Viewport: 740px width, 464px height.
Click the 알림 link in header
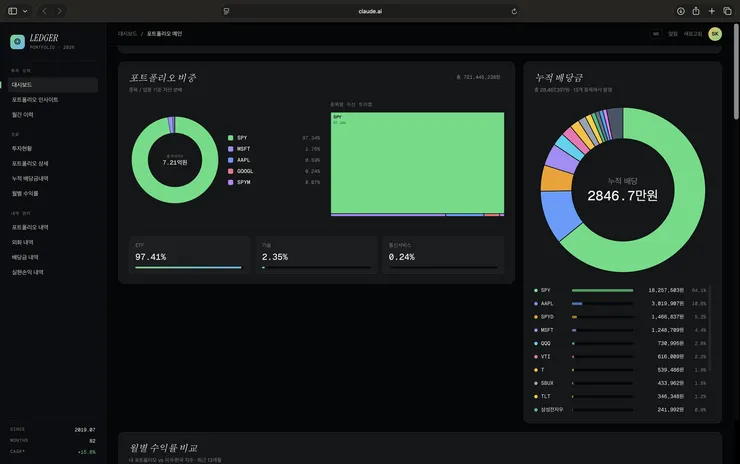tap(673, 34)
